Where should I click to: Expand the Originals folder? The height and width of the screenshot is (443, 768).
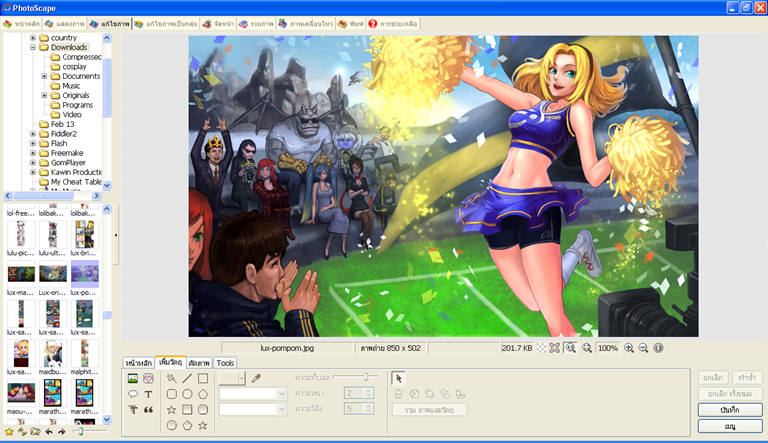click(44, 96)
